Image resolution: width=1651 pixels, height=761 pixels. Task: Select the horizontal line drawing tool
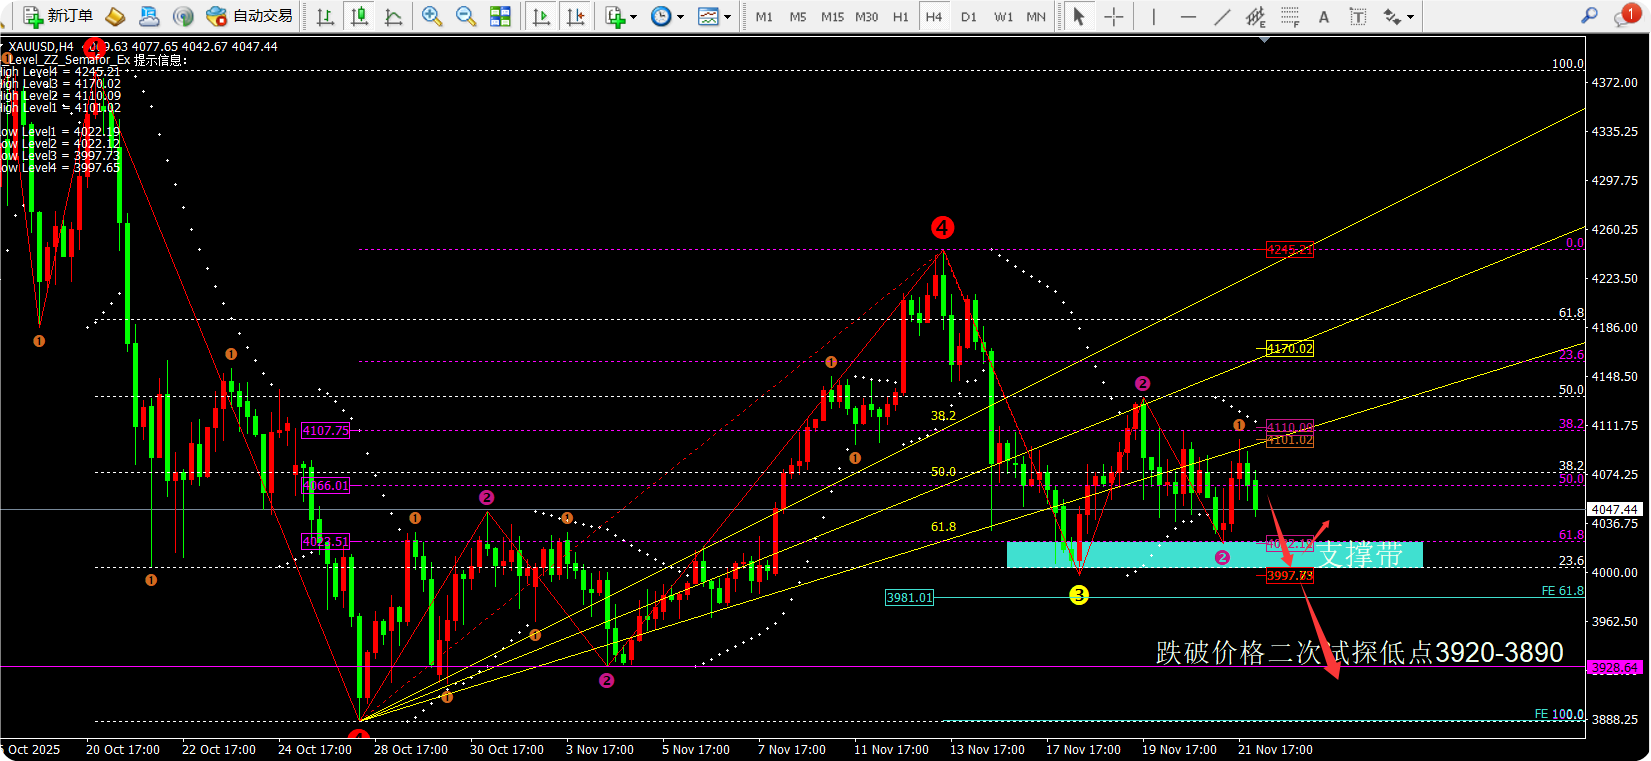coord(1188,16)
